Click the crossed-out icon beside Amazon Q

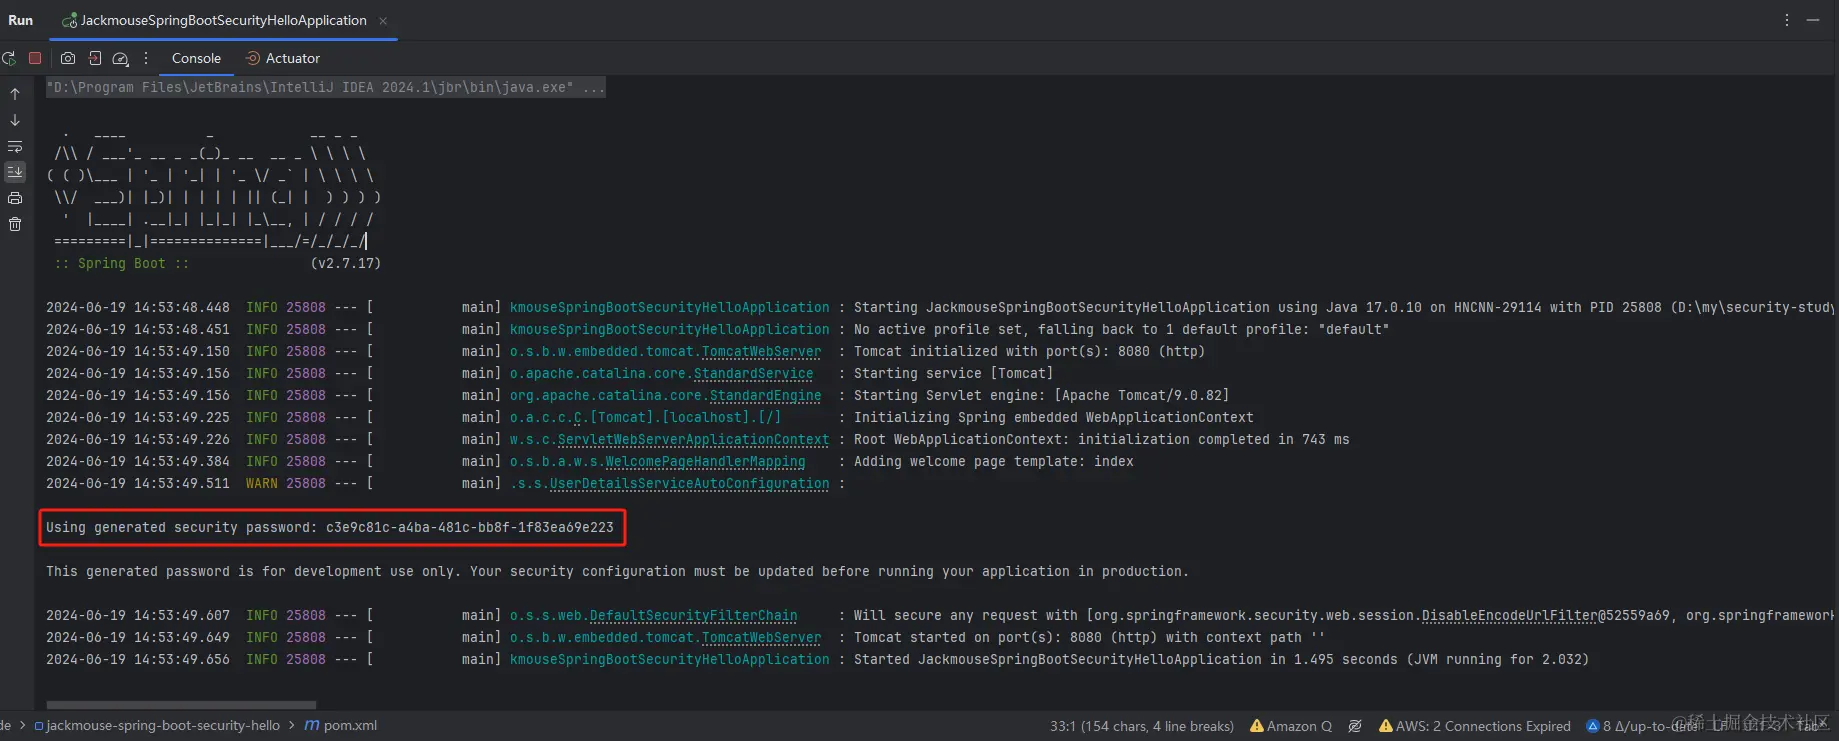[x=1355, y=726]
